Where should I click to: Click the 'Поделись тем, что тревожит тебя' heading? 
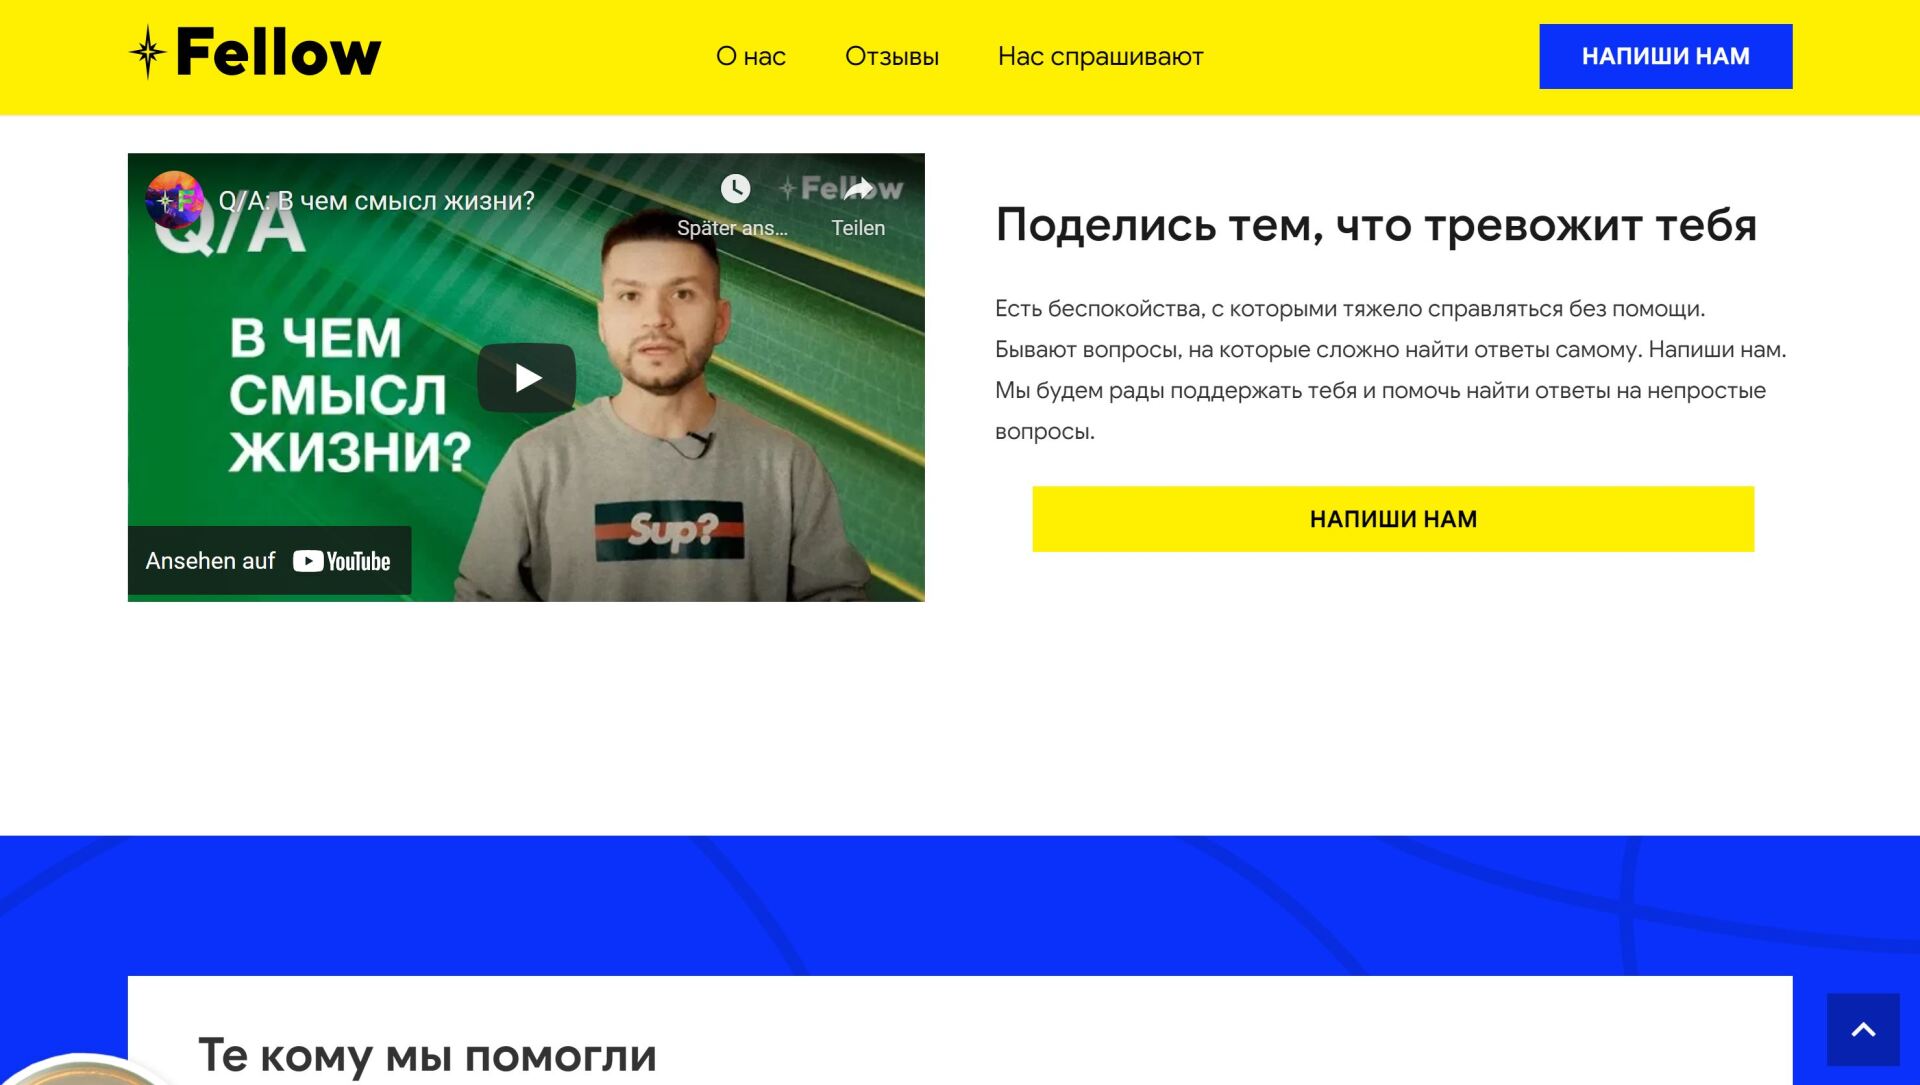click(1376, 225)
